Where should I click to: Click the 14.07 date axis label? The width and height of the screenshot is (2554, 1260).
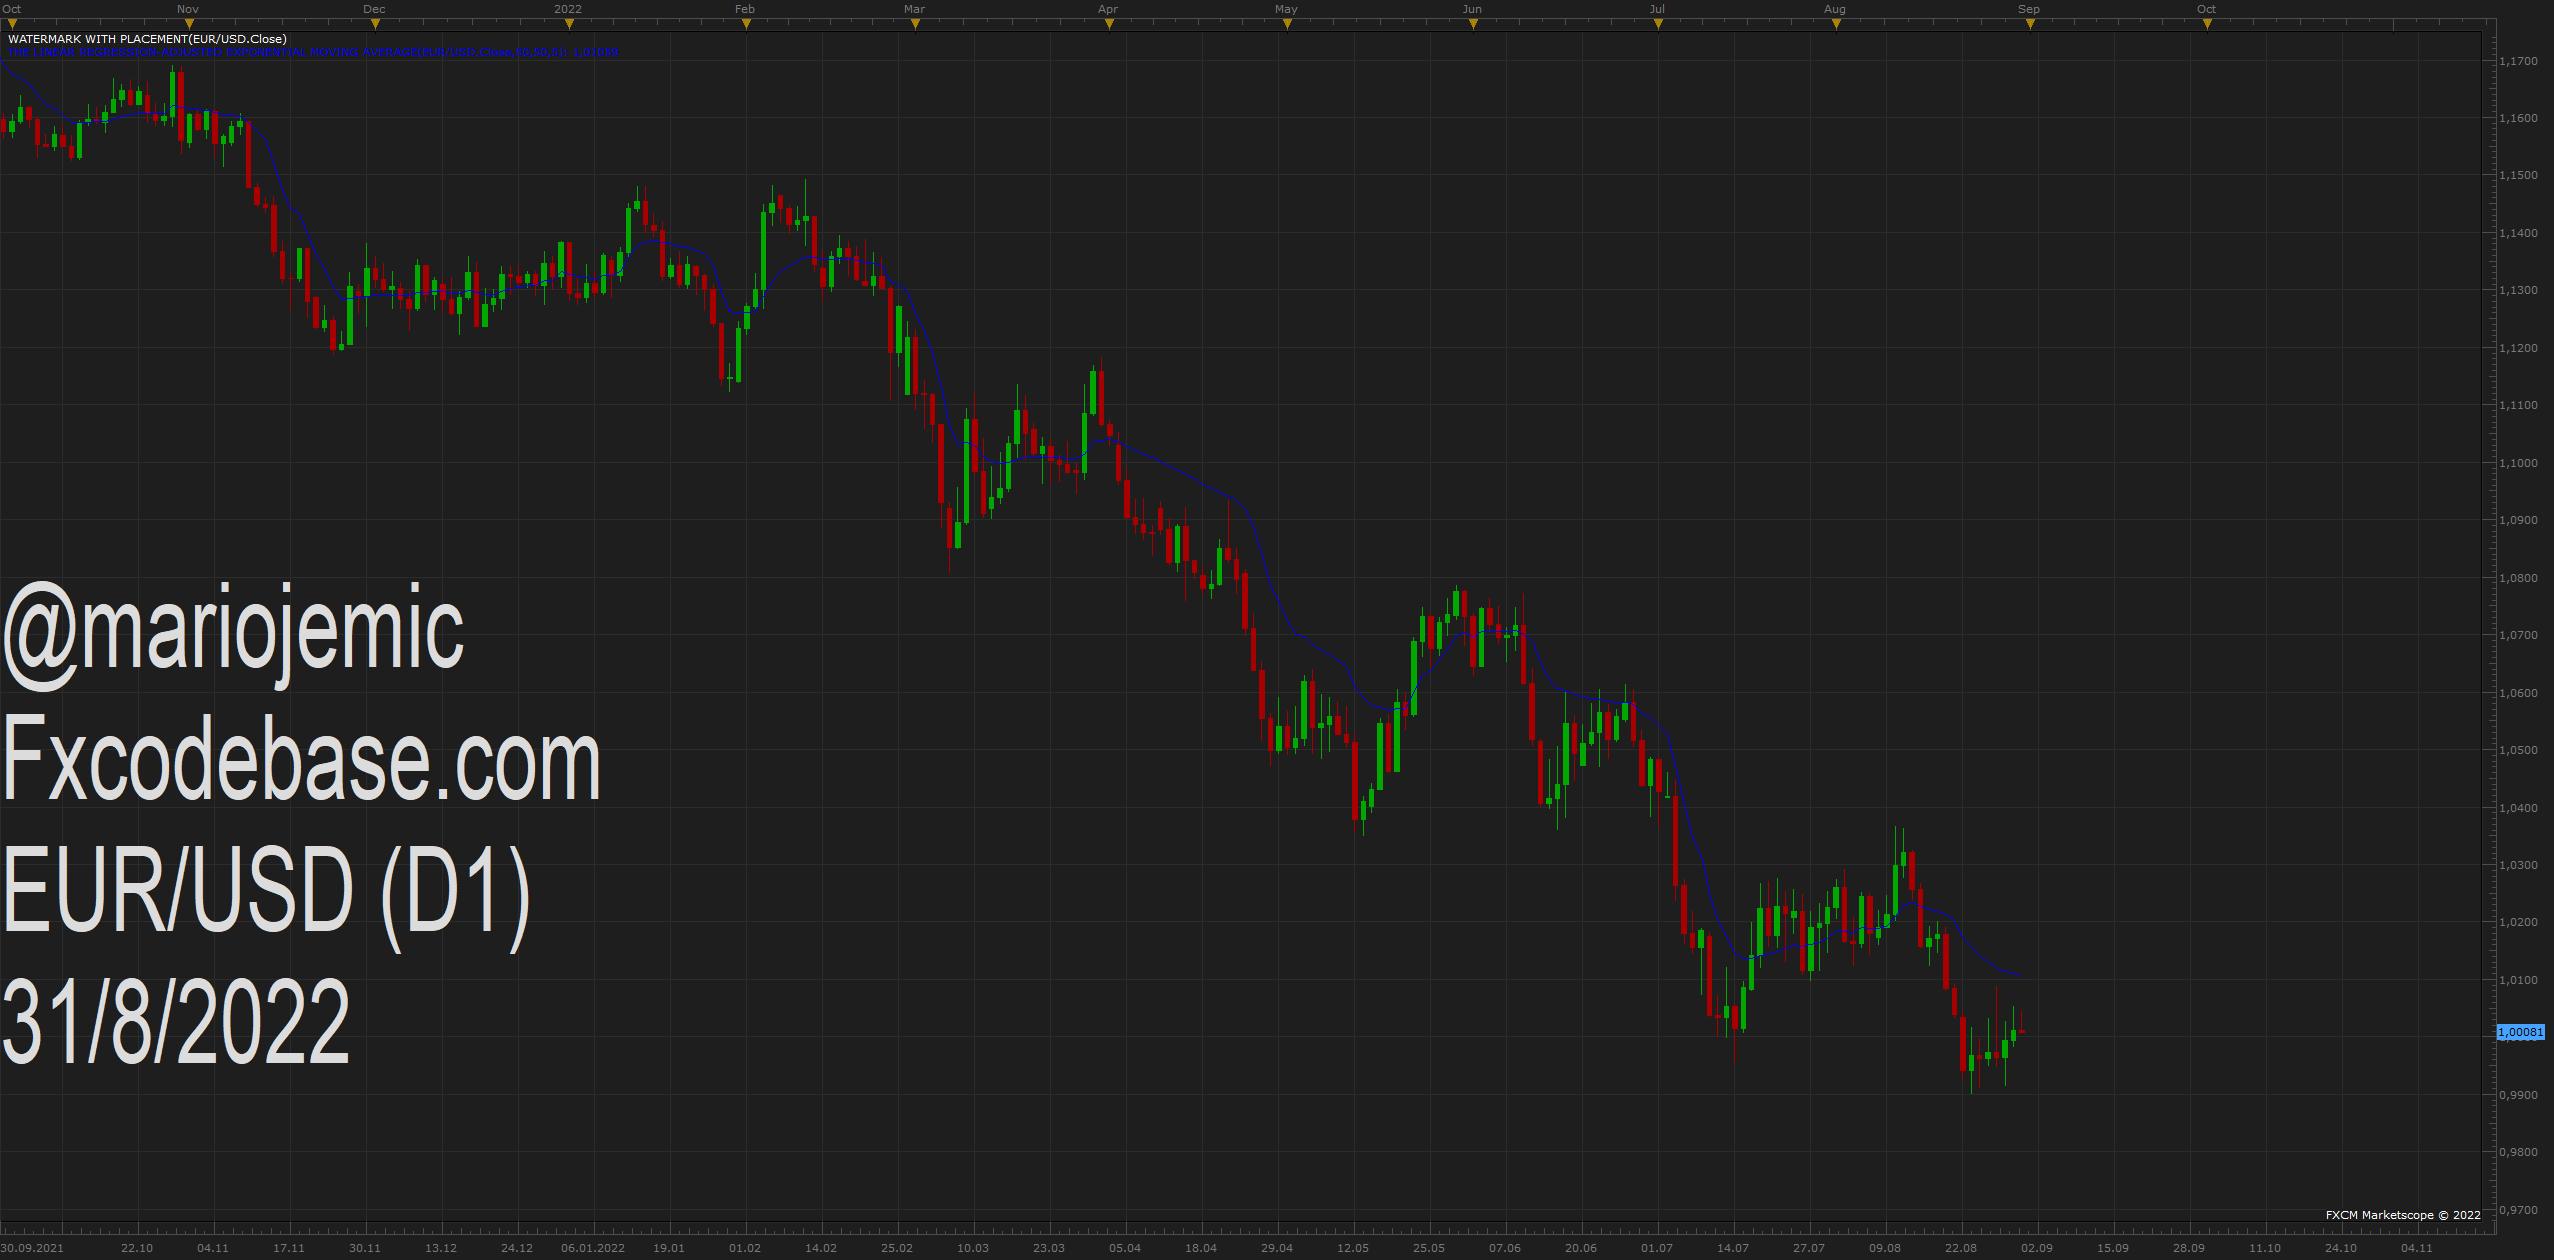point(1733,1248)
